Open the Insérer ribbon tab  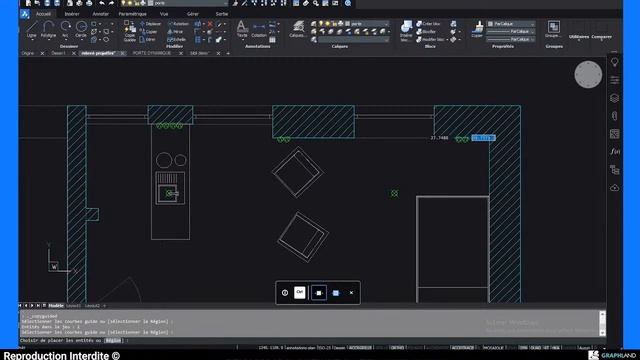(x=72, y=14)
